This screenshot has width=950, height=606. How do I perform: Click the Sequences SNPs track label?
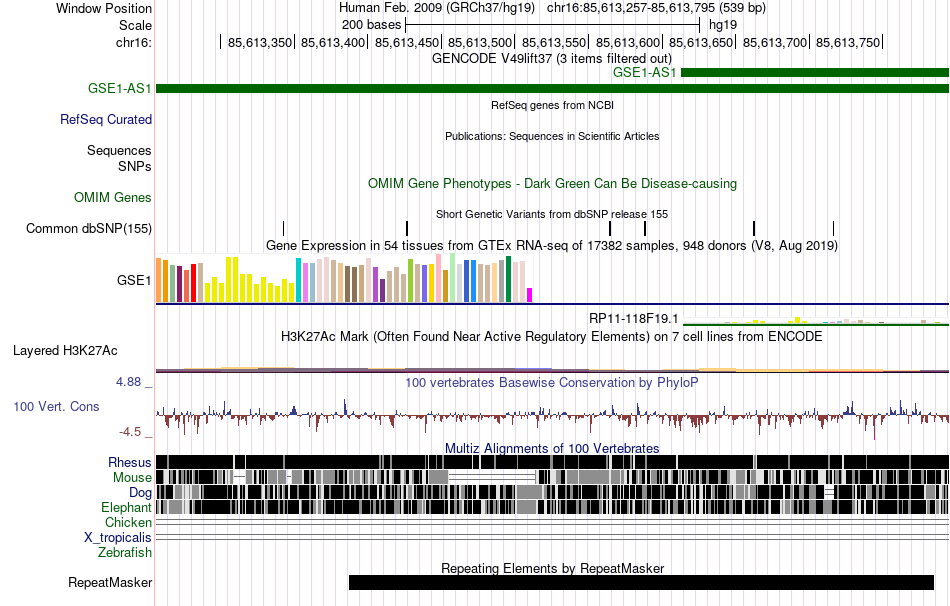(119, 158)
